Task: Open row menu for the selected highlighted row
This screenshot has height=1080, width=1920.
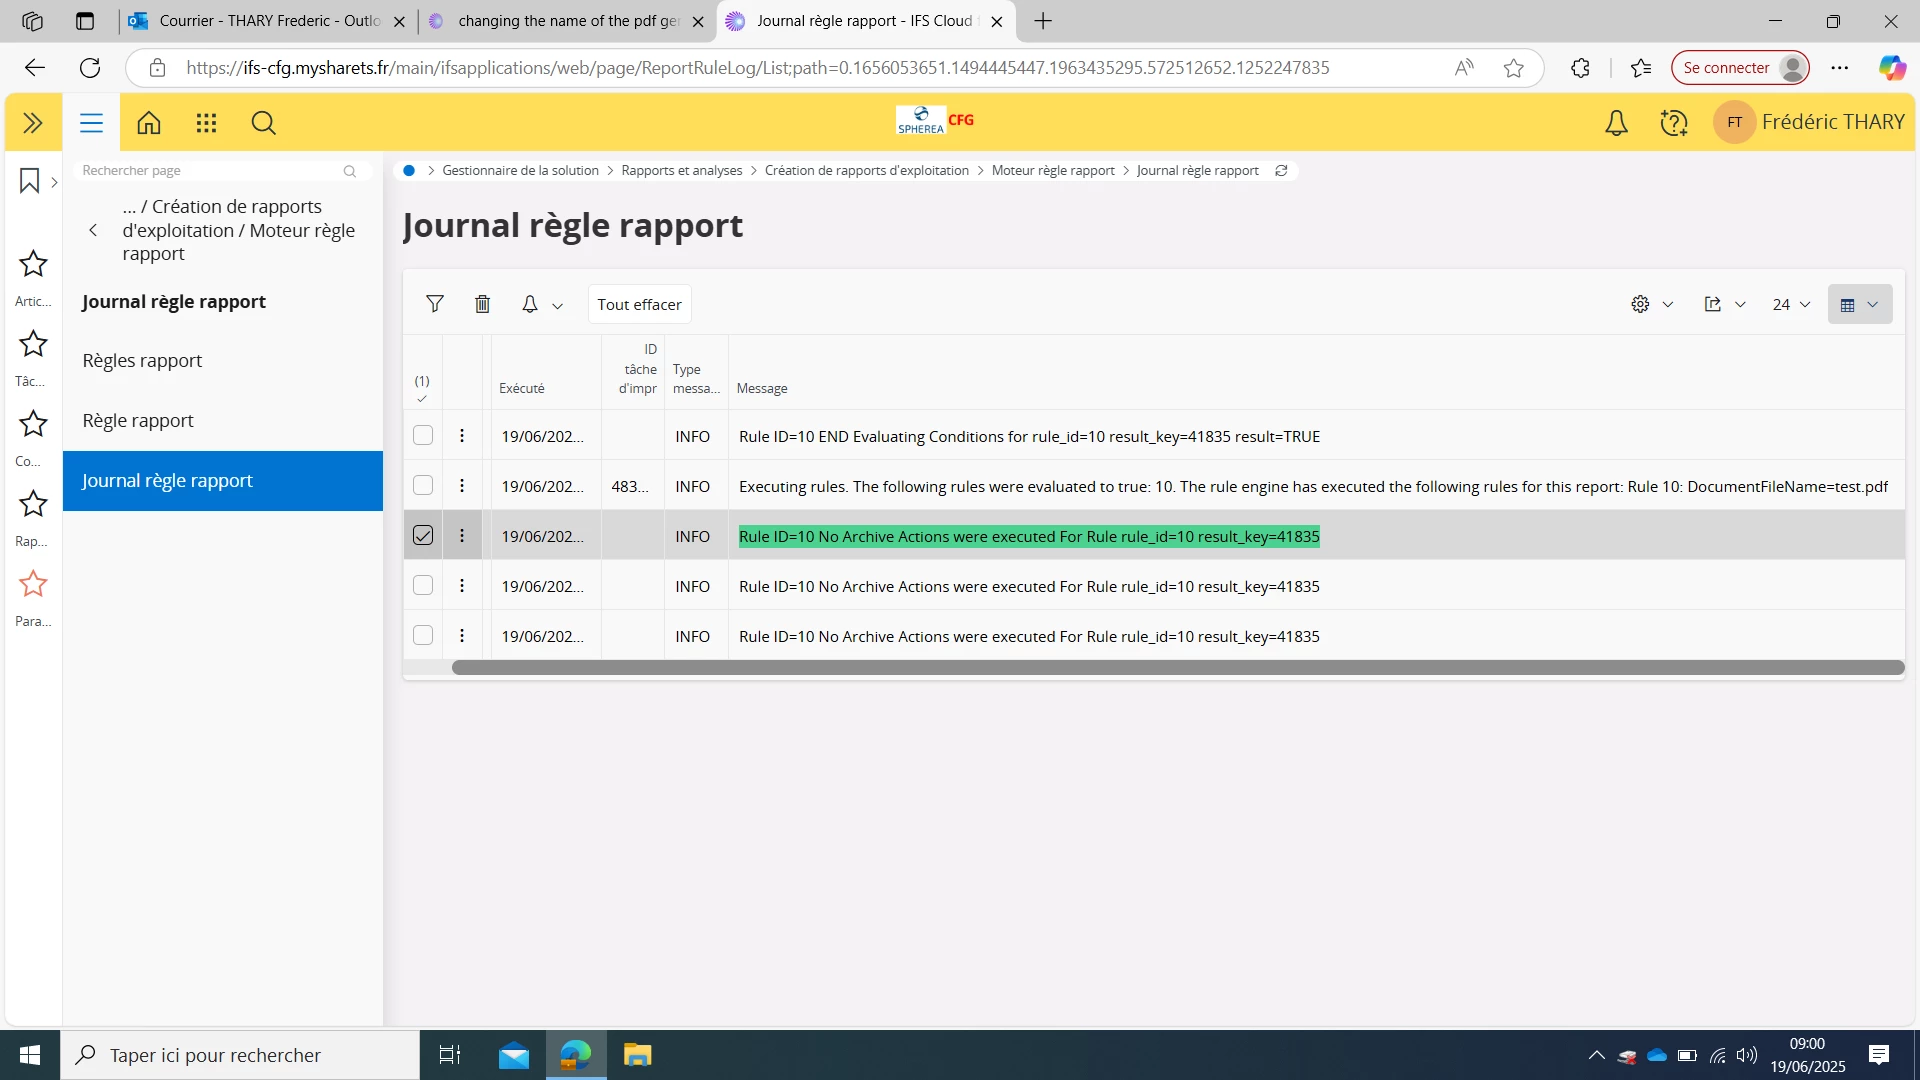Action: click(462, 536)
